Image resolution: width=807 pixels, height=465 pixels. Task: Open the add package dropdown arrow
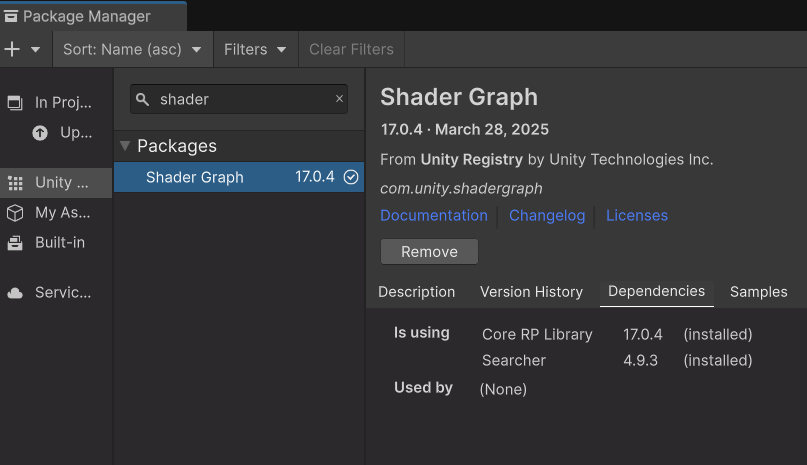point(36,50)
